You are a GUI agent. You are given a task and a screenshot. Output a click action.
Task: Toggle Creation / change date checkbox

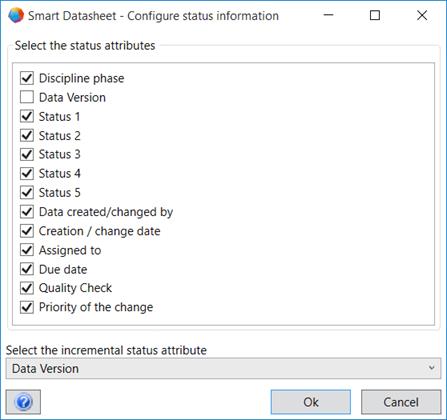tap(27, 231)
